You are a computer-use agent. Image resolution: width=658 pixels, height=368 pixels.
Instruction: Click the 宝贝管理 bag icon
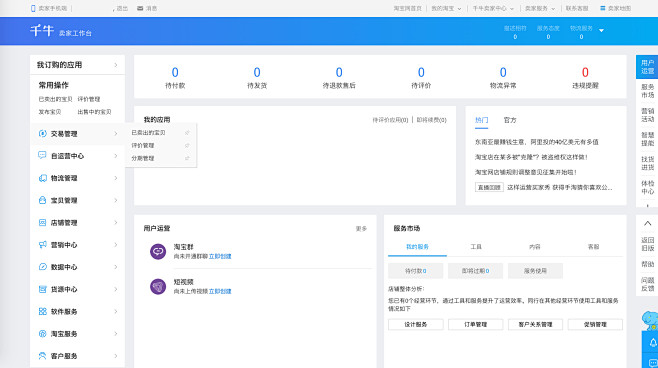[x=42, y=200]
